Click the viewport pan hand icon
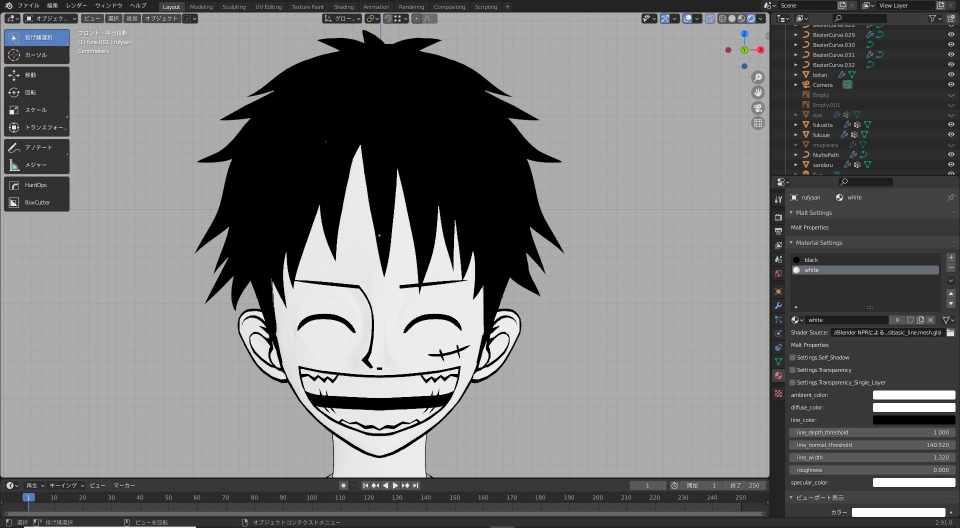Viewport: 960px width, 528px height. 758,92
